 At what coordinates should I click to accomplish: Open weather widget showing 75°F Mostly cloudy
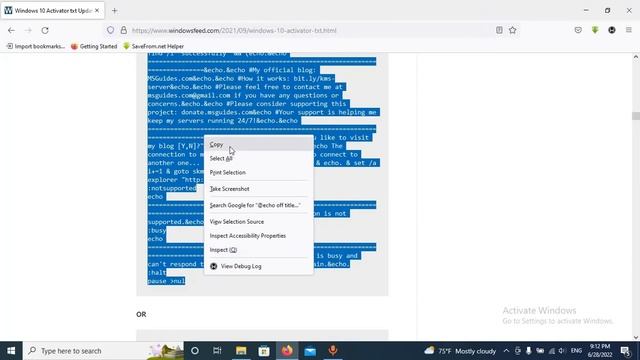click(x=460, y=351)
